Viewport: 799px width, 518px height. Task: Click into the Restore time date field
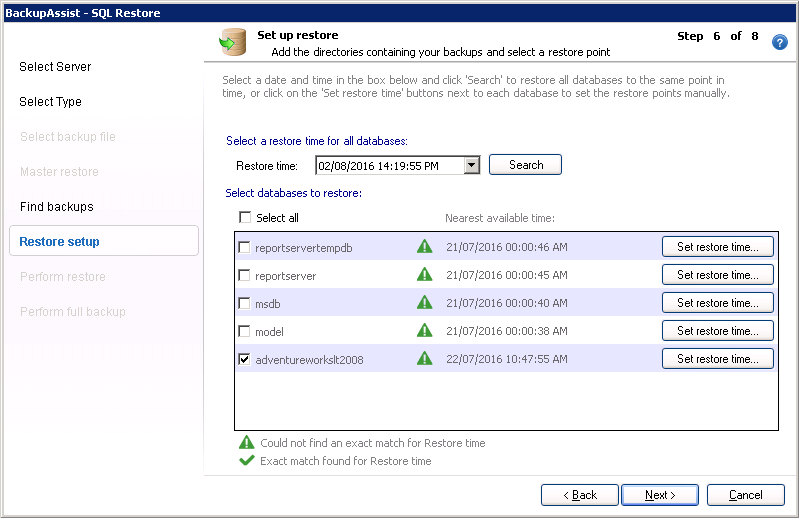coord(390,165)
